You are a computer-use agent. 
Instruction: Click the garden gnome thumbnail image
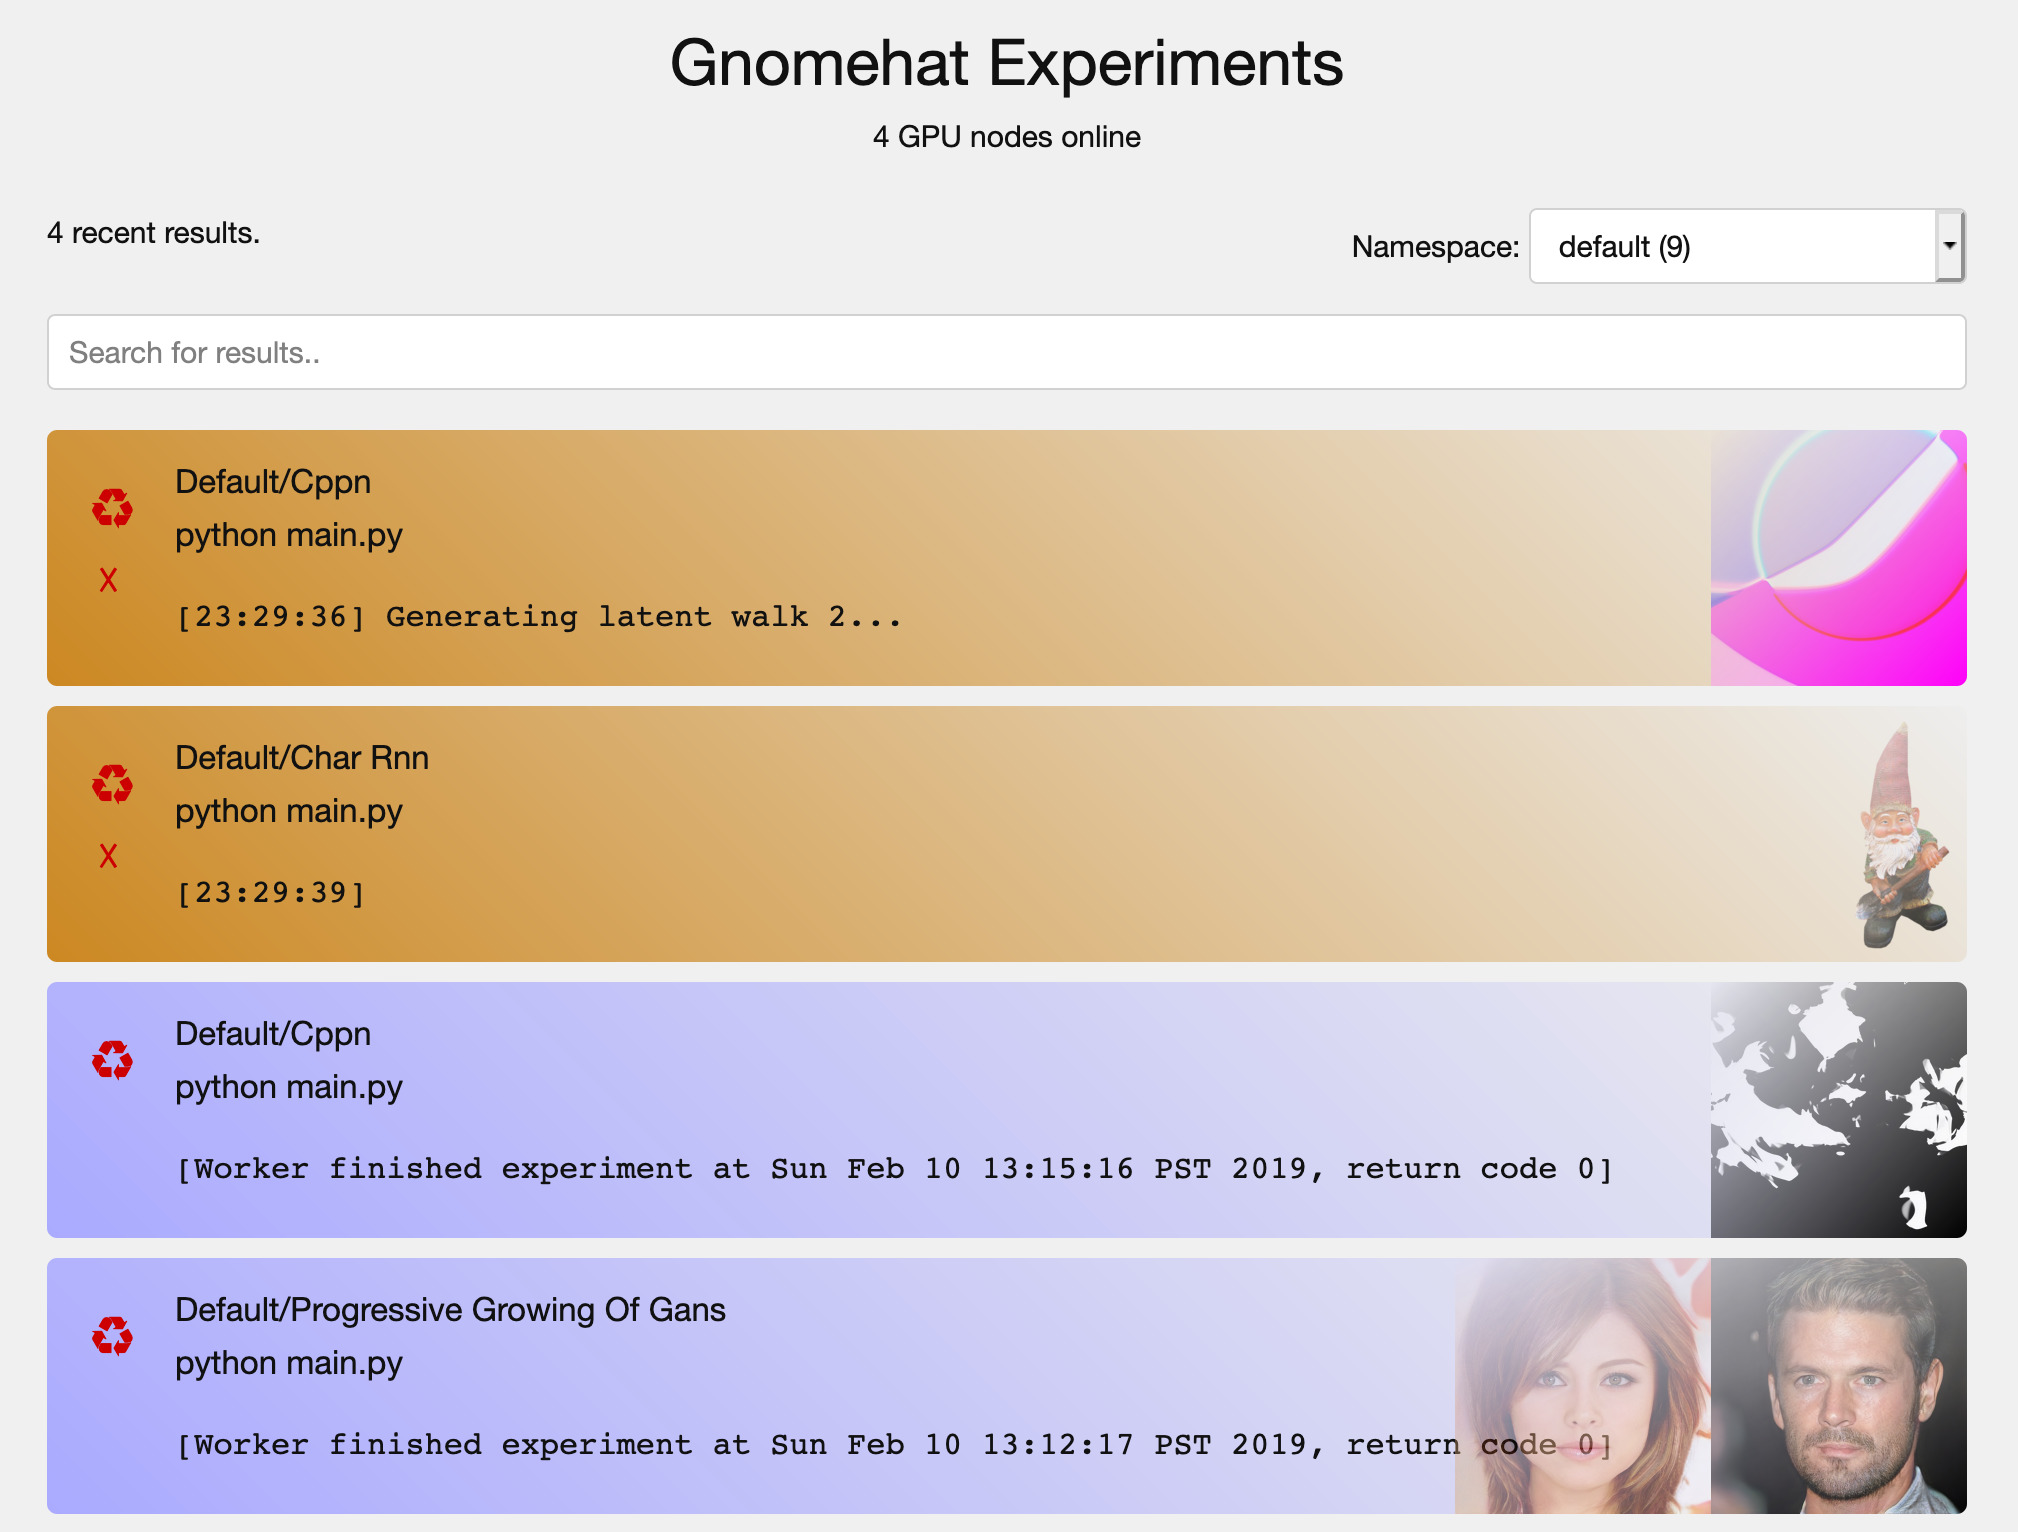1898,836
